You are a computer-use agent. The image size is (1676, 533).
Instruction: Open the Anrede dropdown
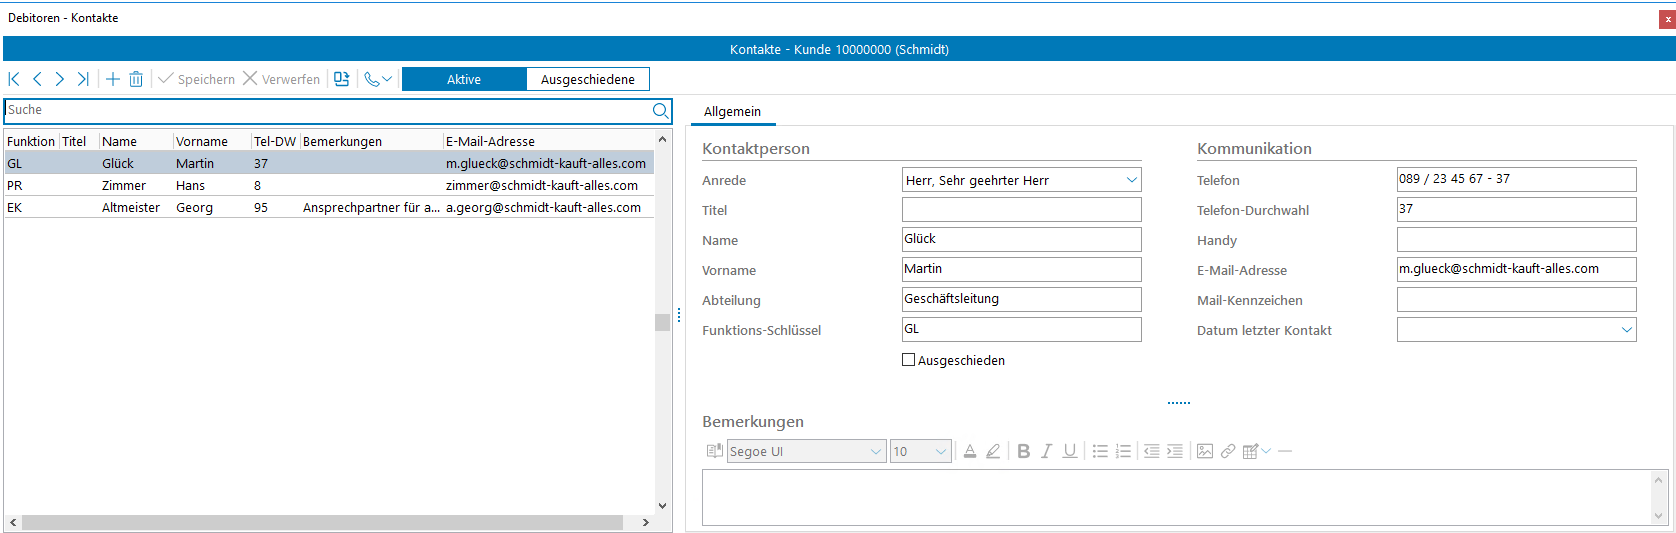1131,180
